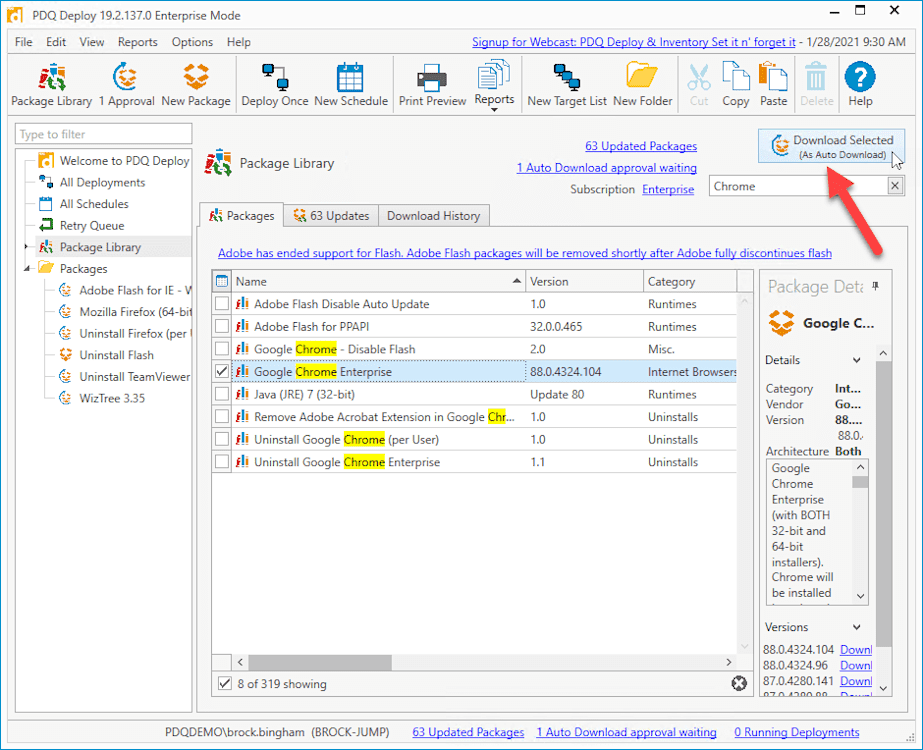923x750 pixels.
Task: Clear the Chrome search filter
Action: coord(895,186)
